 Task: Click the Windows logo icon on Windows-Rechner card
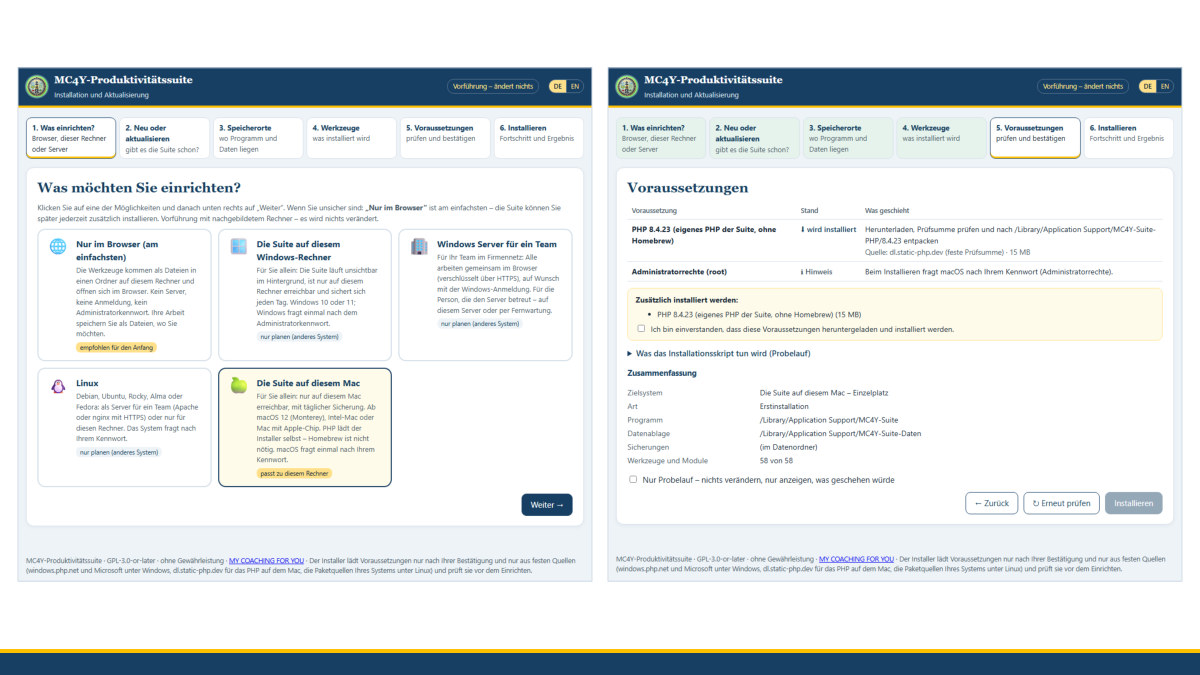click(x=238, y=246)
